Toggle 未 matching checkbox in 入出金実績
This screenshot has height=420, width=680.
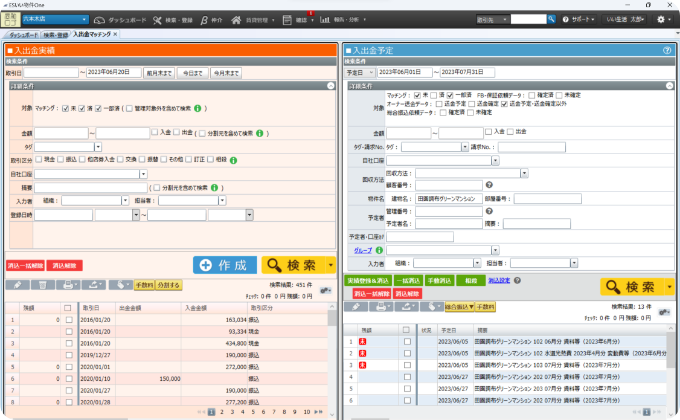tap(65, 108)
